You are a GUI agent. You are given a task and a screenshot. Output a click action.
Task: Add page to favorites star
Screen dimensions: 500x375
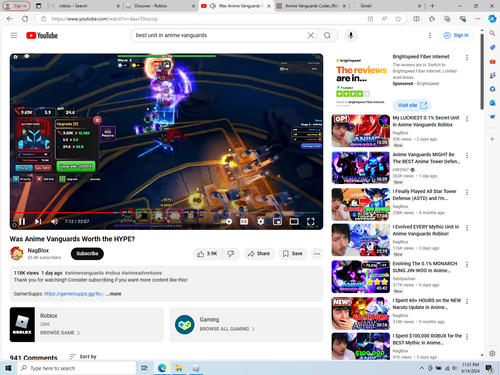coord(398,19)
